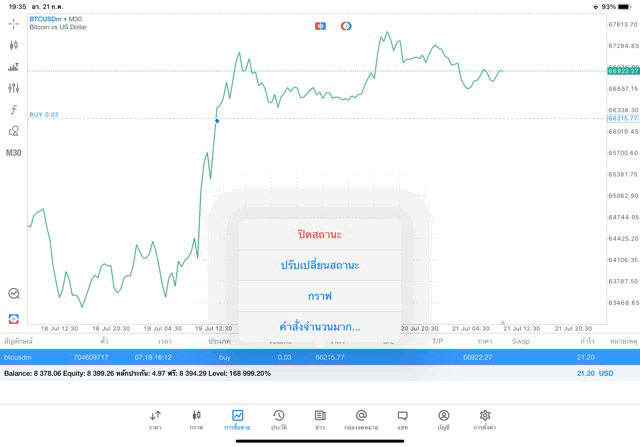
Task: Tap the BUY 0.03 position marker
Action: point(44,115)
